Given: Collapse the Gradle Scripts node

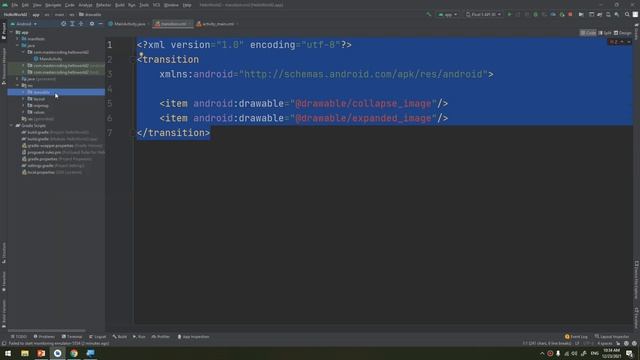Looking at the screenshot, I should 11,126.
